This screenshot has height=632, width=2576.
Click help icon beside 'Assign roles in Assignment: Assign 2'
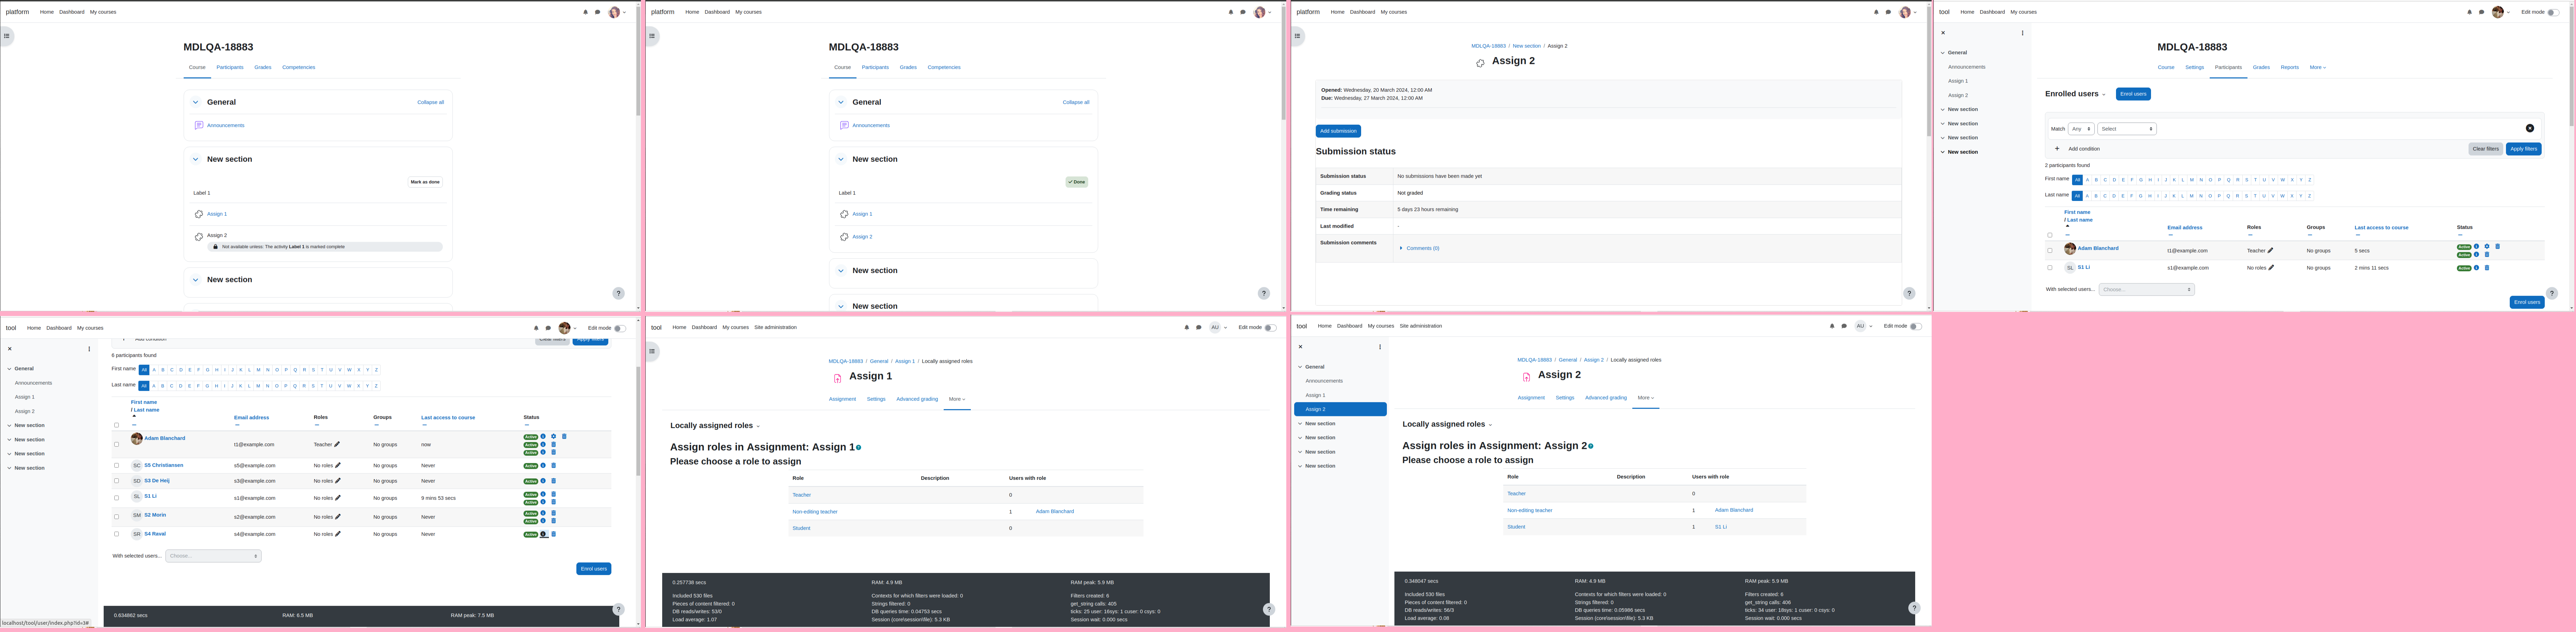(x=1591, y=446)
